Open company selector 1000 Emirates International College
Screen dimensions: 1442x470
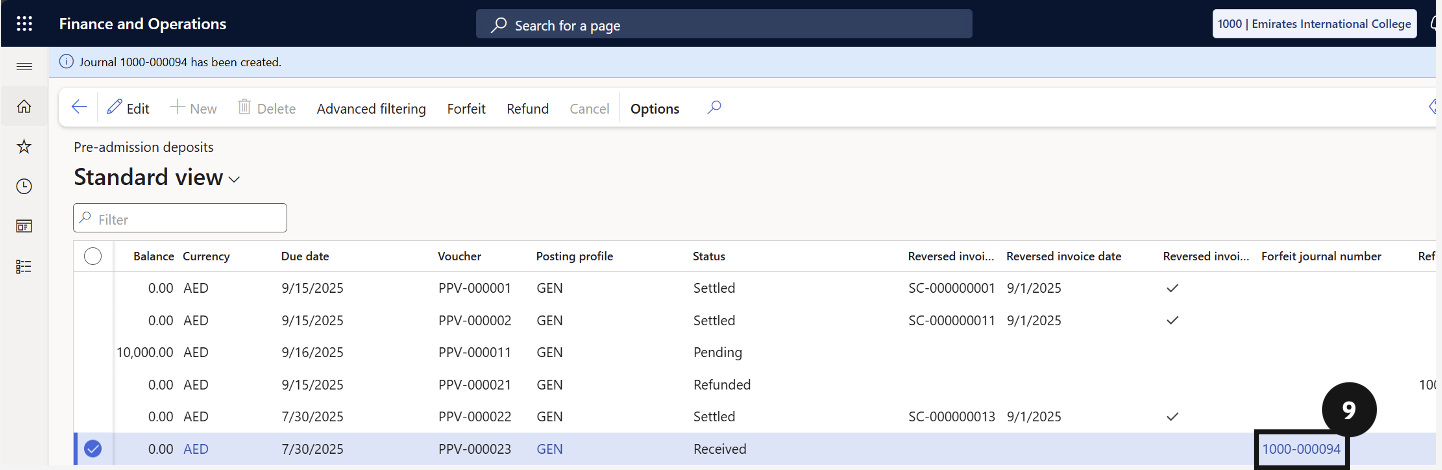(1314, 24)
